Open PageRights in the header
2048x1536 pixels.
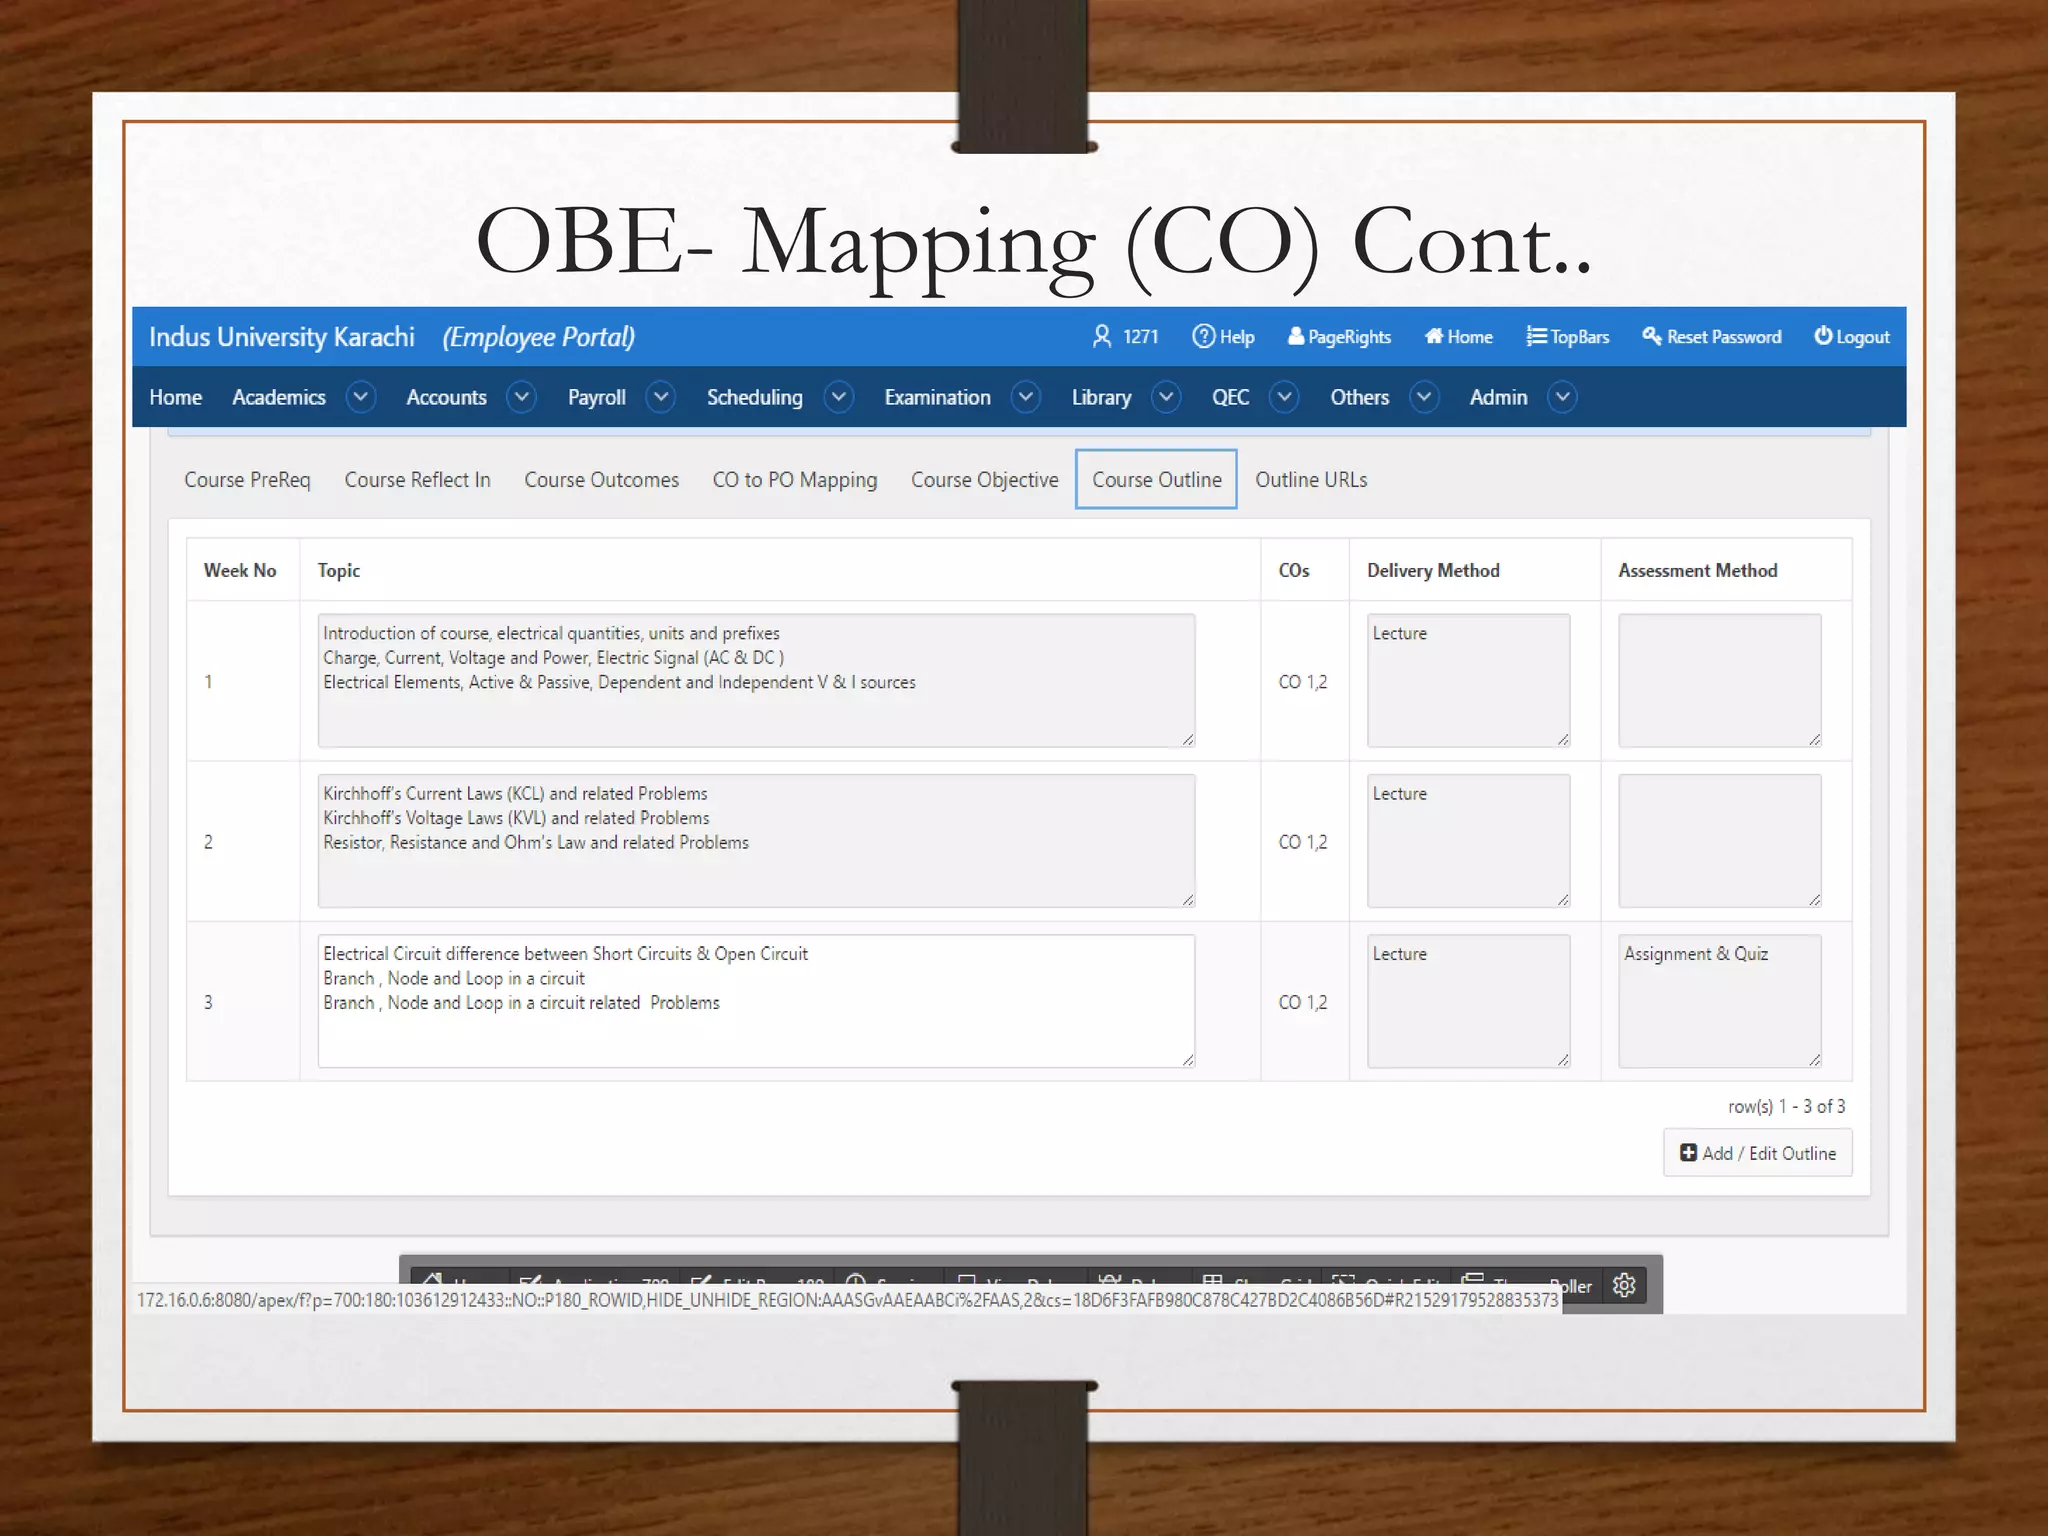[x=1339, y=336]
